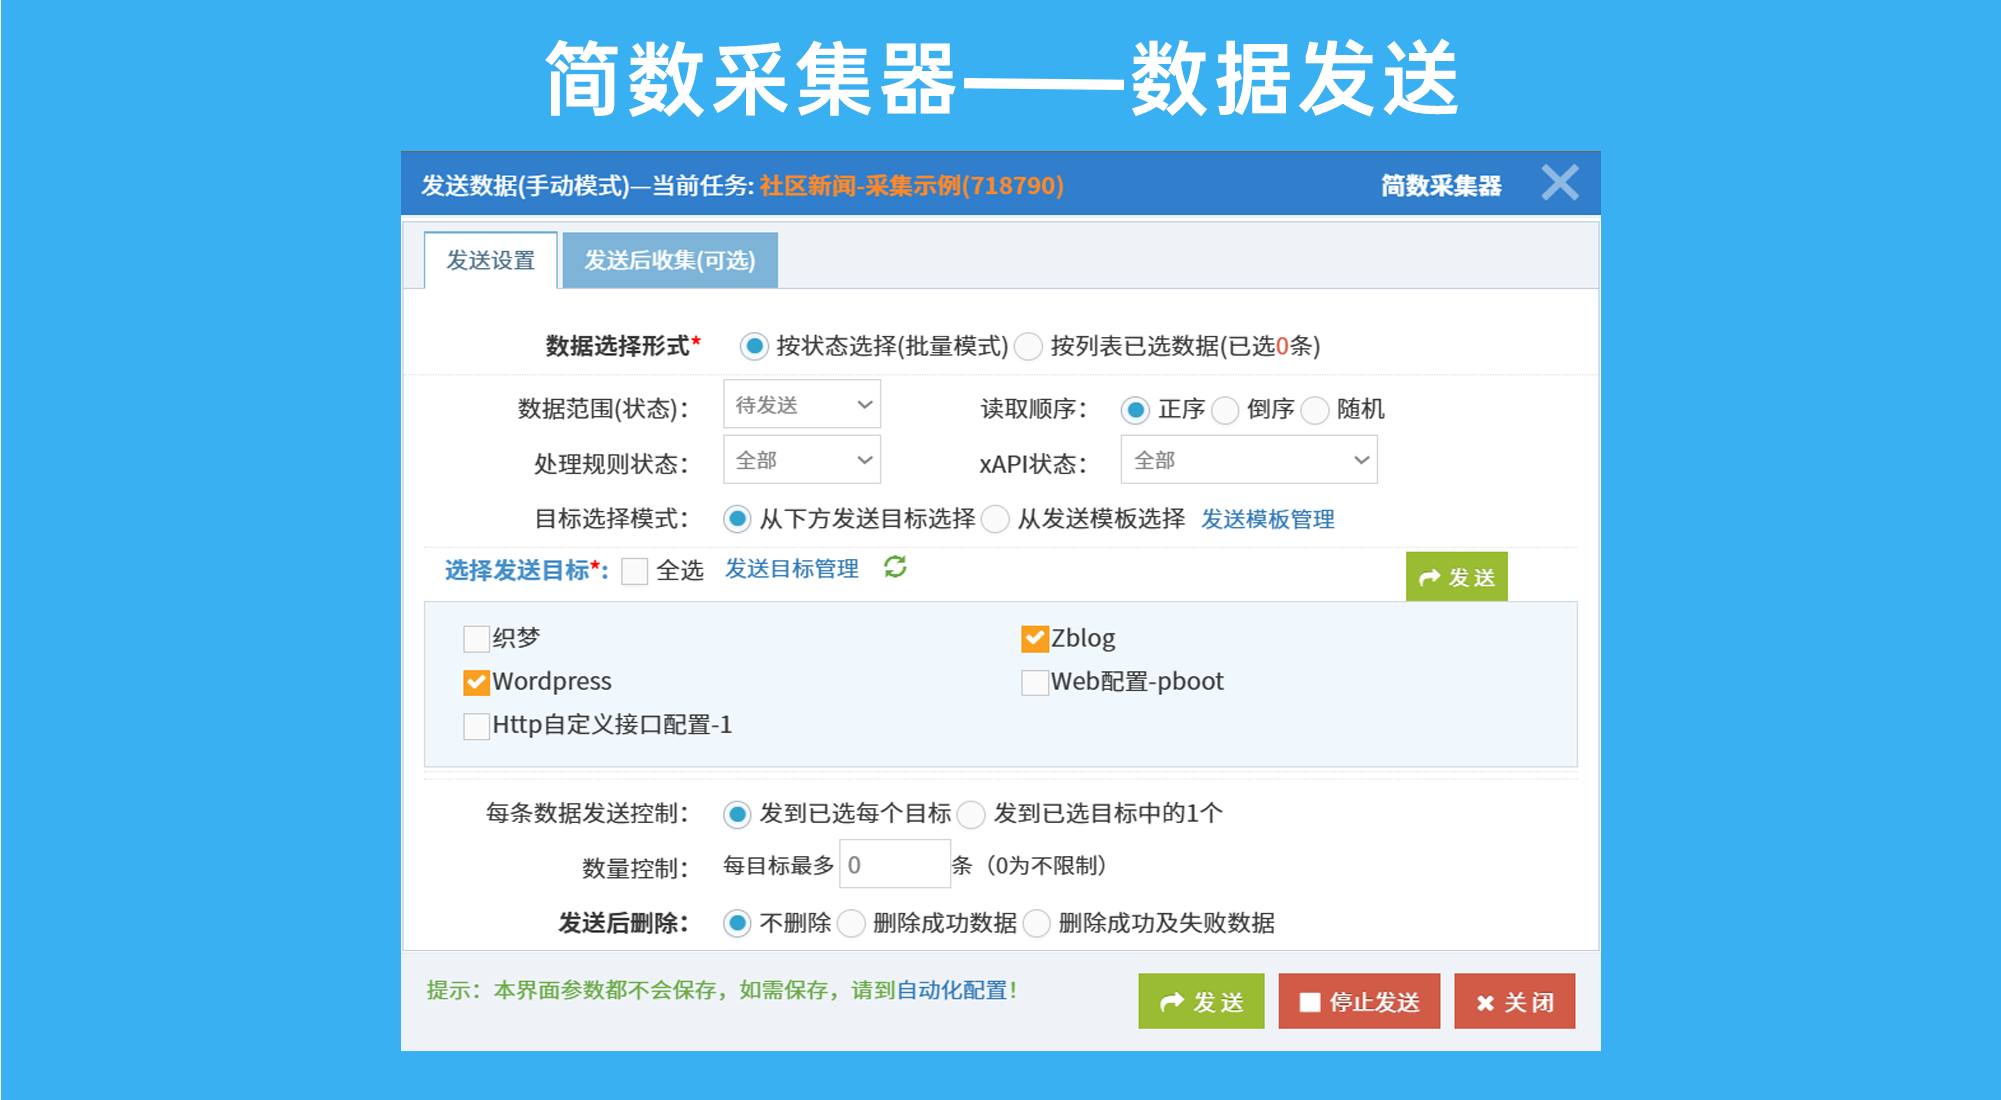Click the refresh icon beside 发送目标管理

point(895,567)
